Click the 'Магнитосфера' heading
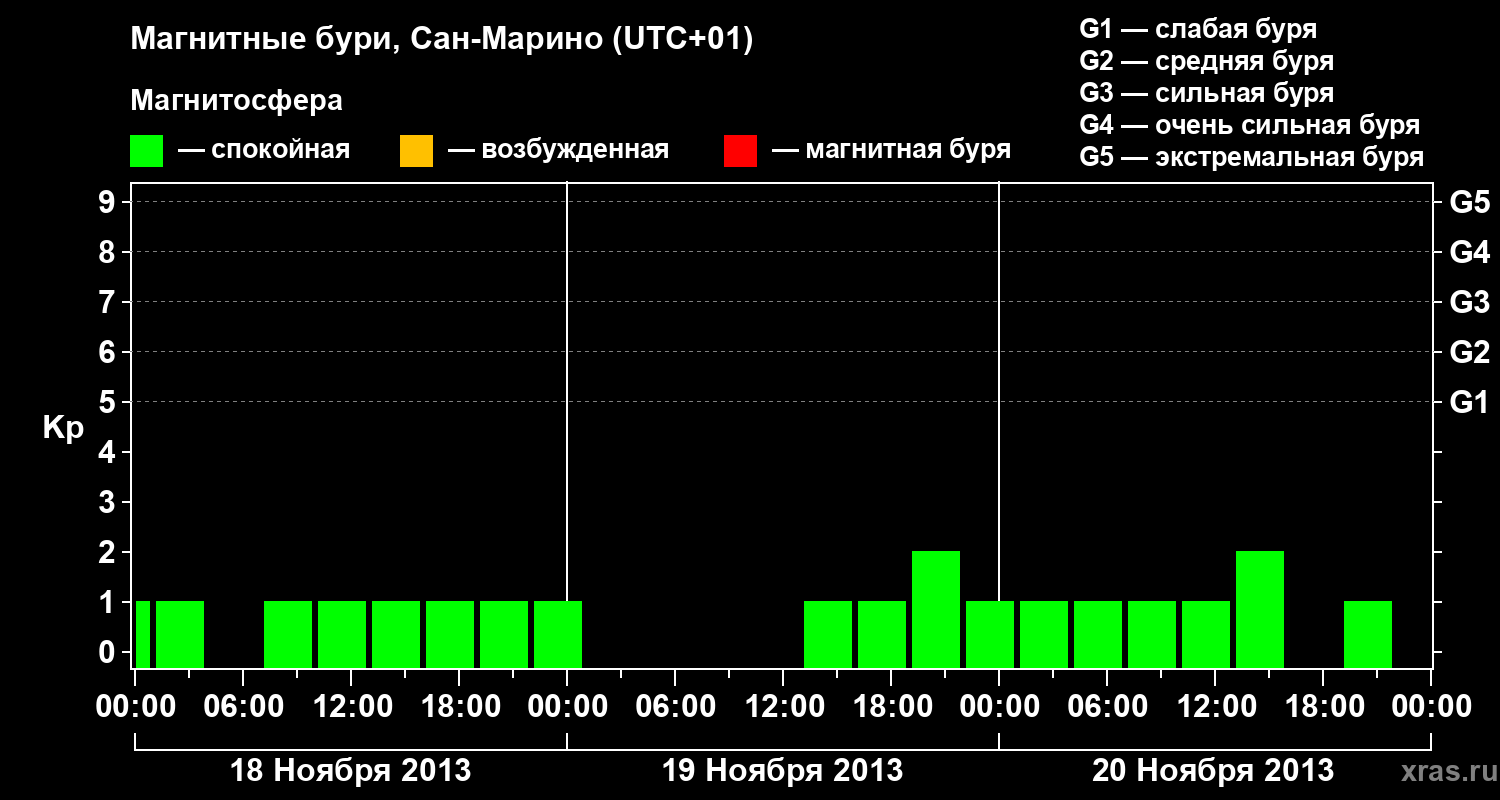Image resolution: width=1500 pixels, height=800 pixels. (x=237, y=101)
